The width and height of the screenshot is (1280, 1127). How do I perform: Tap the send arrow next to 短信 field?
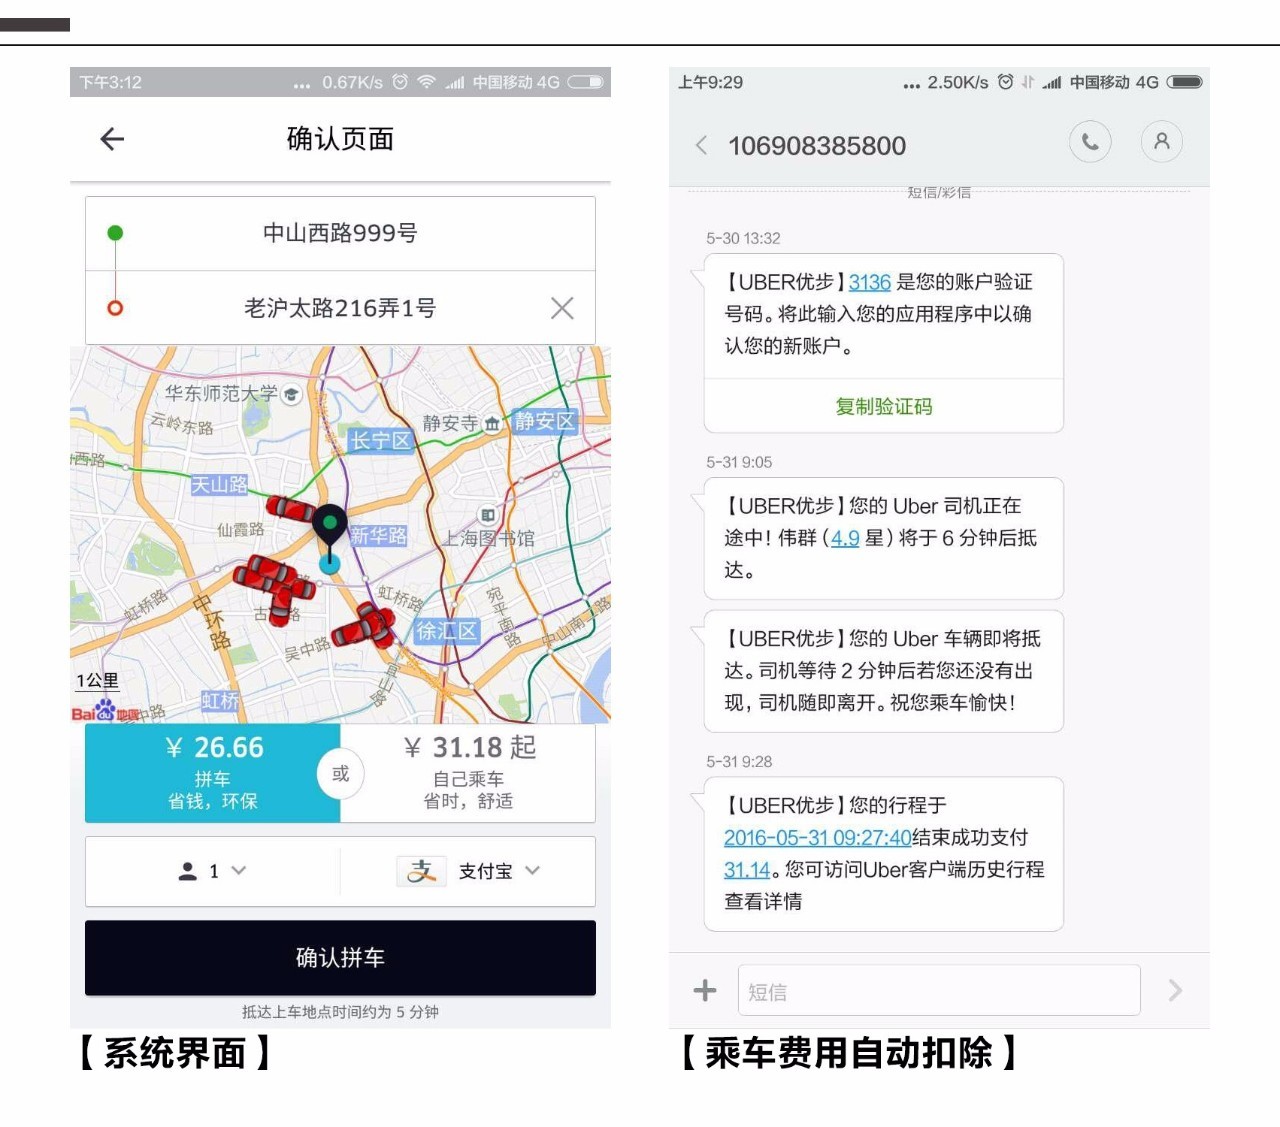pos(1175,990)
